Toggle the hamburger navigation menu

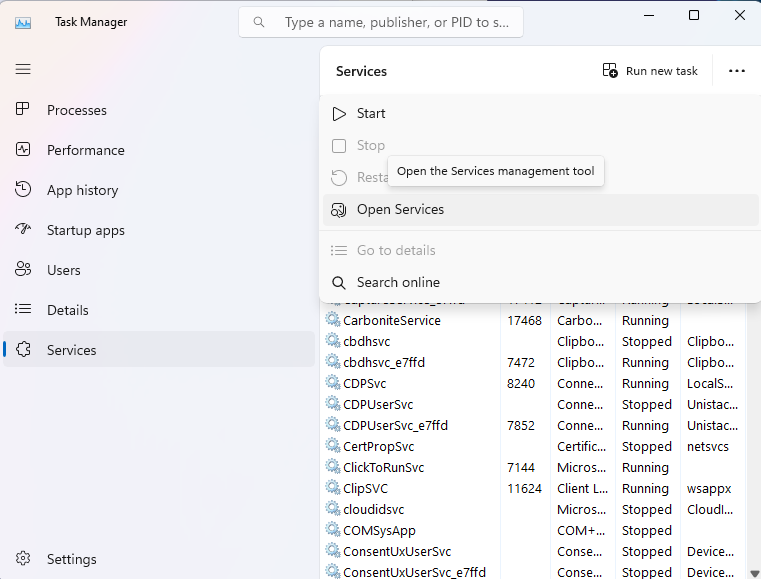click(x=23, y=69)
